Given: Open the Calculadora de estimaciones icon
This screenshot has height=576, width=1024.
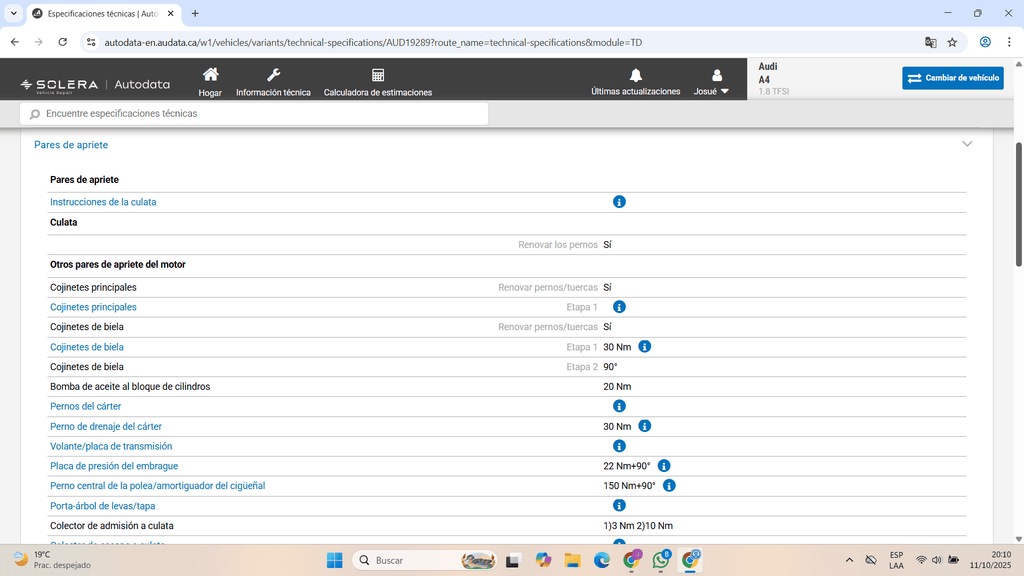Looking at the screenshot, I should 378,76.
